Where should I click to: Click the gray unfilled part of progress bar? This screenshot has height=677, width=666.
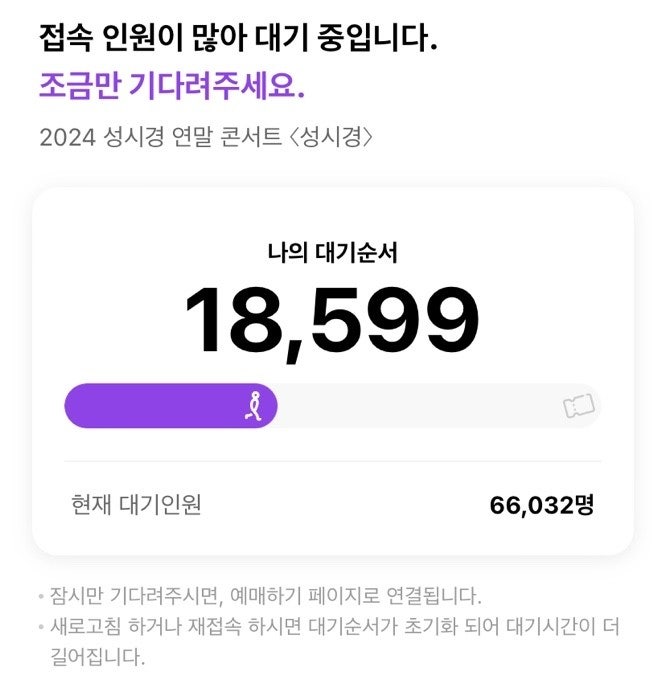(420, 405)
